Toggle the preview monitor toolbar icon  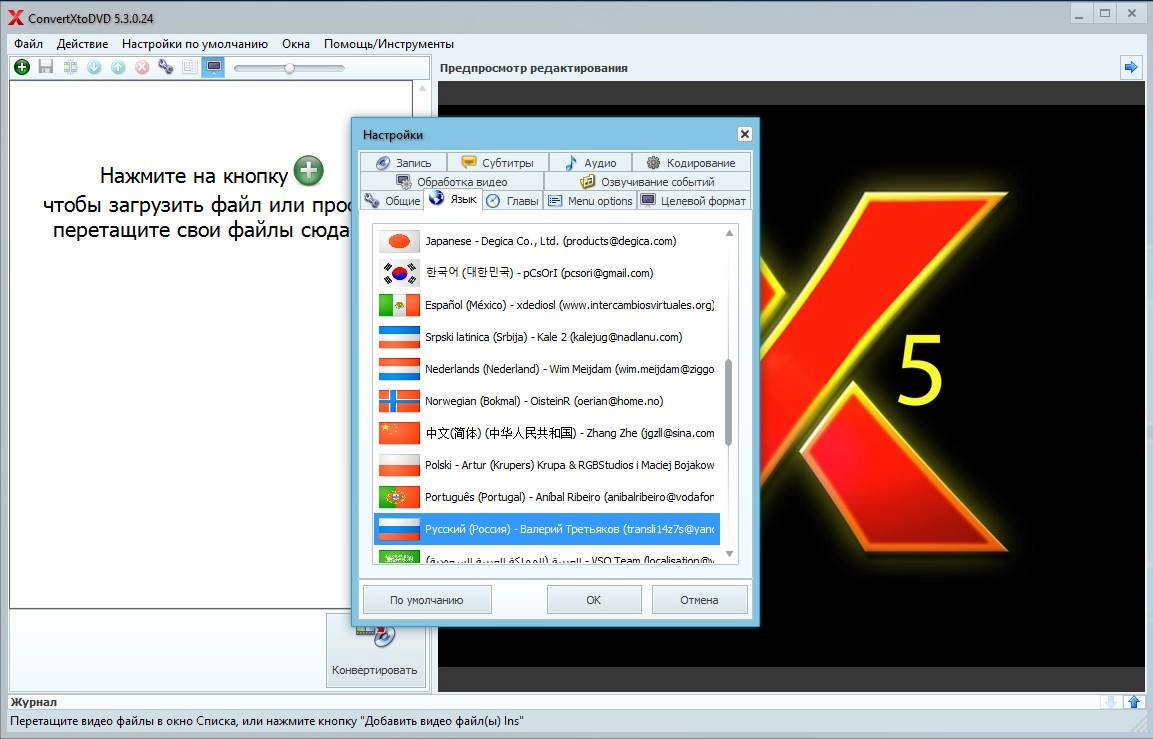click(213, 67)
